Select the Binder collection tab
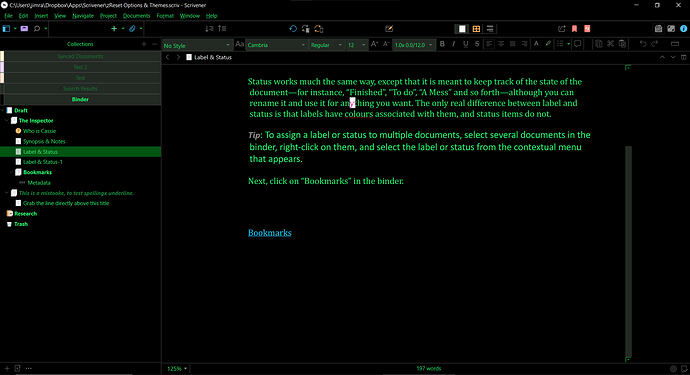This screenshot has height=375, width=690. pos(80,99)
